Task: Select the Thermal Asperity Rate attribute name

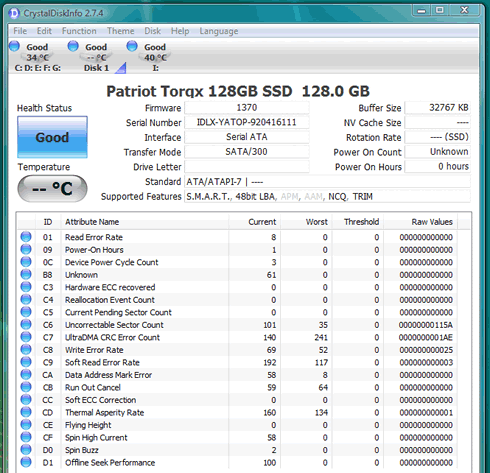Action: pyautogui.click(x=104, y=413)
